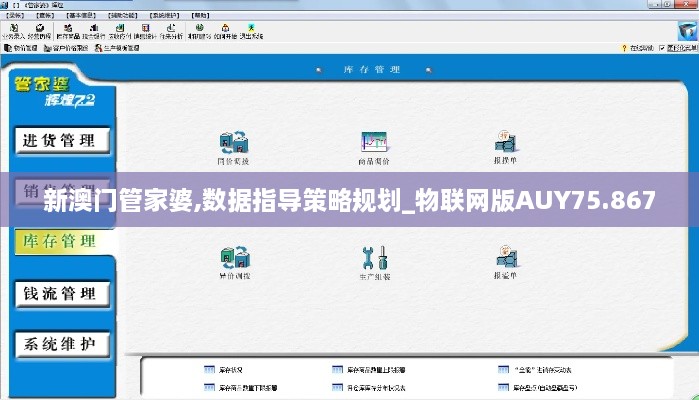The image size is (699, 400).
Task: Open the 报溢单 icon
Action: (505, 262)
